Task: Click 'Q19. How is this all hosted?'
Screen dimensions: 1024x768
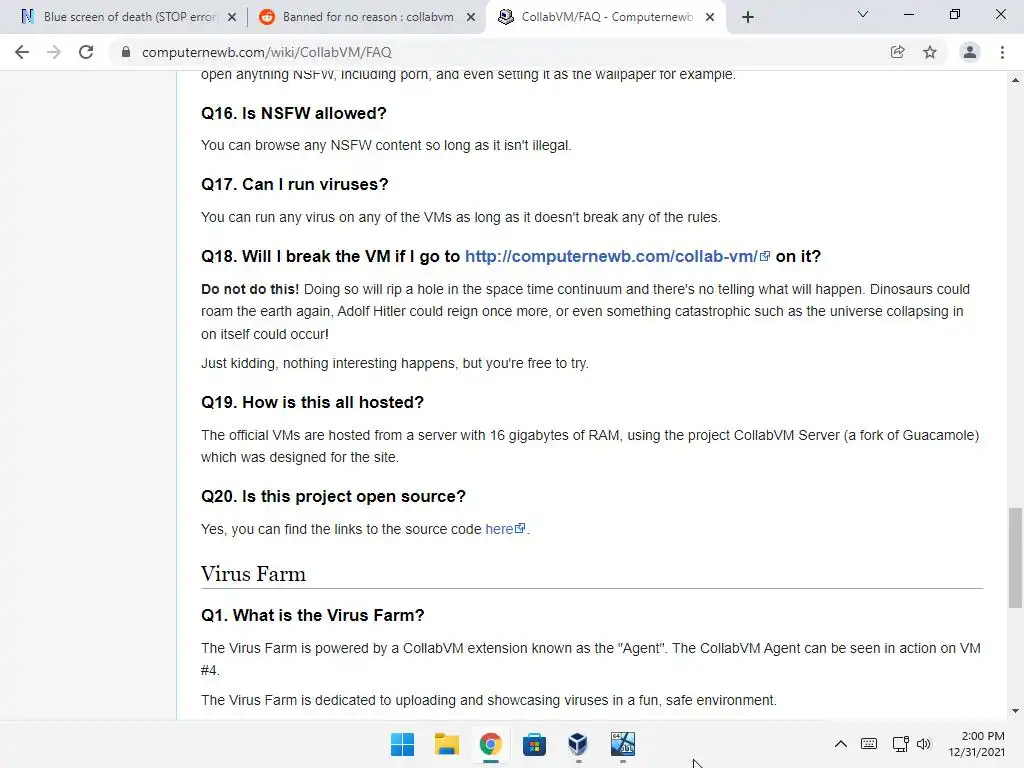Action: point(312,402)
